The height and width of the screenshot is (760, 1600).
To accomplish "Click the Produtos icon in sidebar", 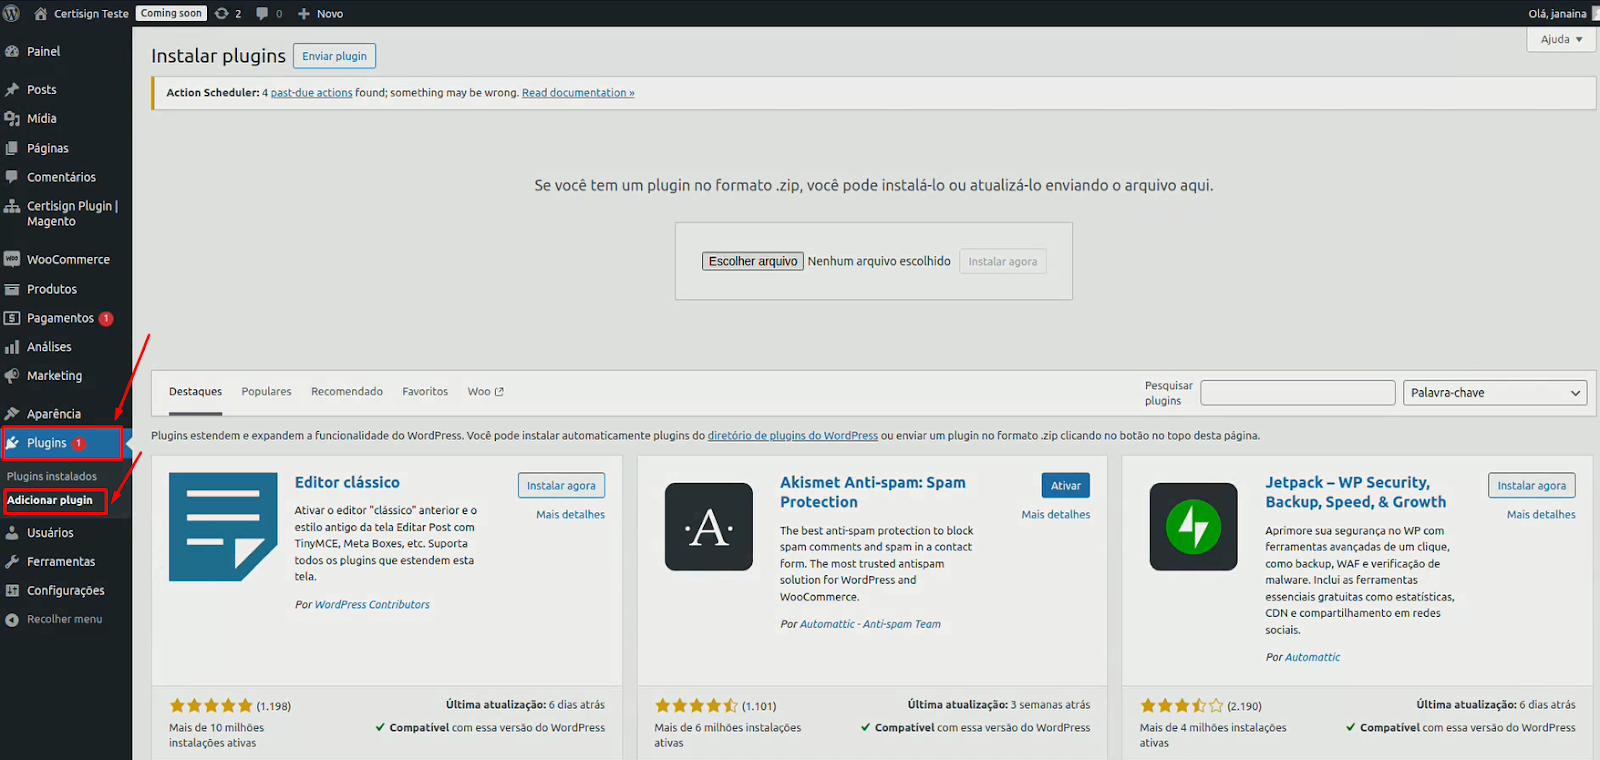I will [x=12, y=289].
